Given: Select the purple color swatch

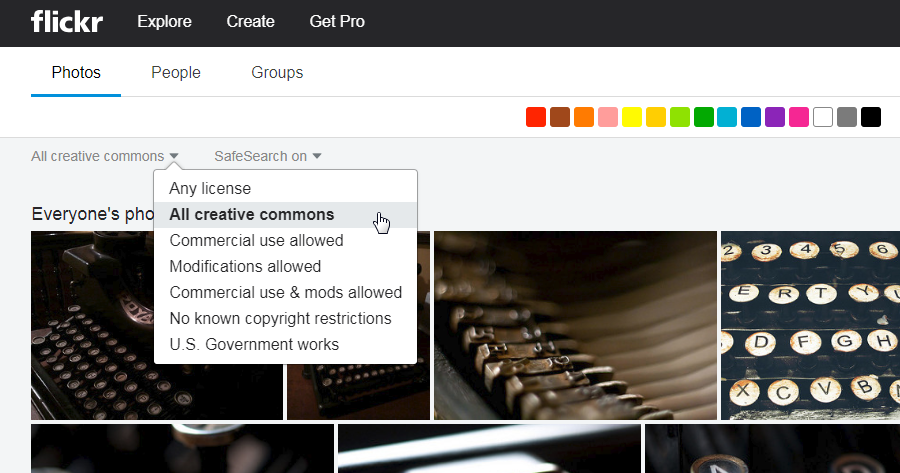Looking at the screenshot, I should [x=775, y=117].
